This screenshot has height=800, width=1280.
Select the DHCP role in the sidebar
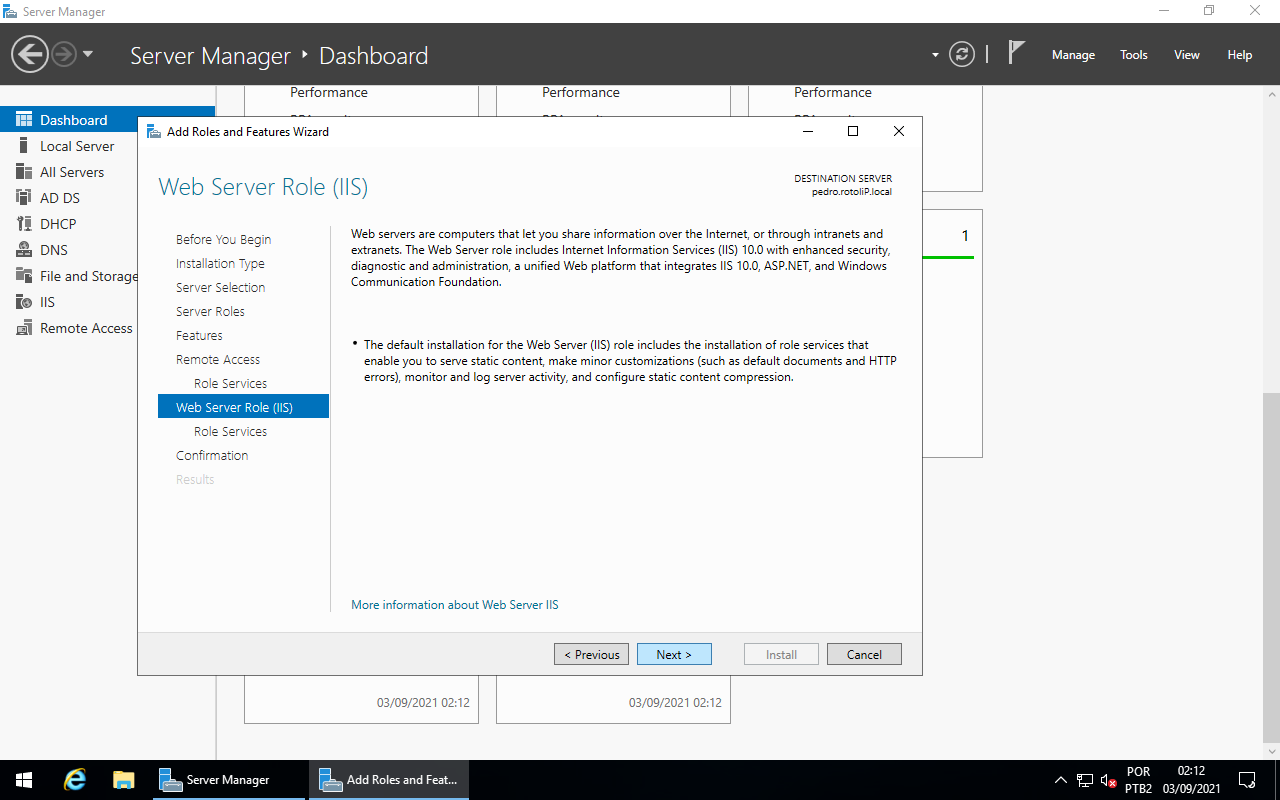point(58,223)
